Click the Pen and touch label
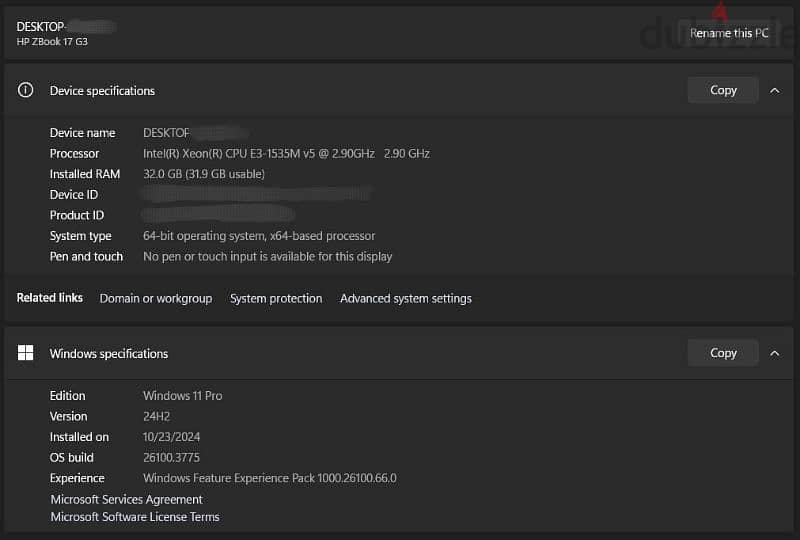The height and width of the screenshot is (540, 800). [x=86, y=256]
